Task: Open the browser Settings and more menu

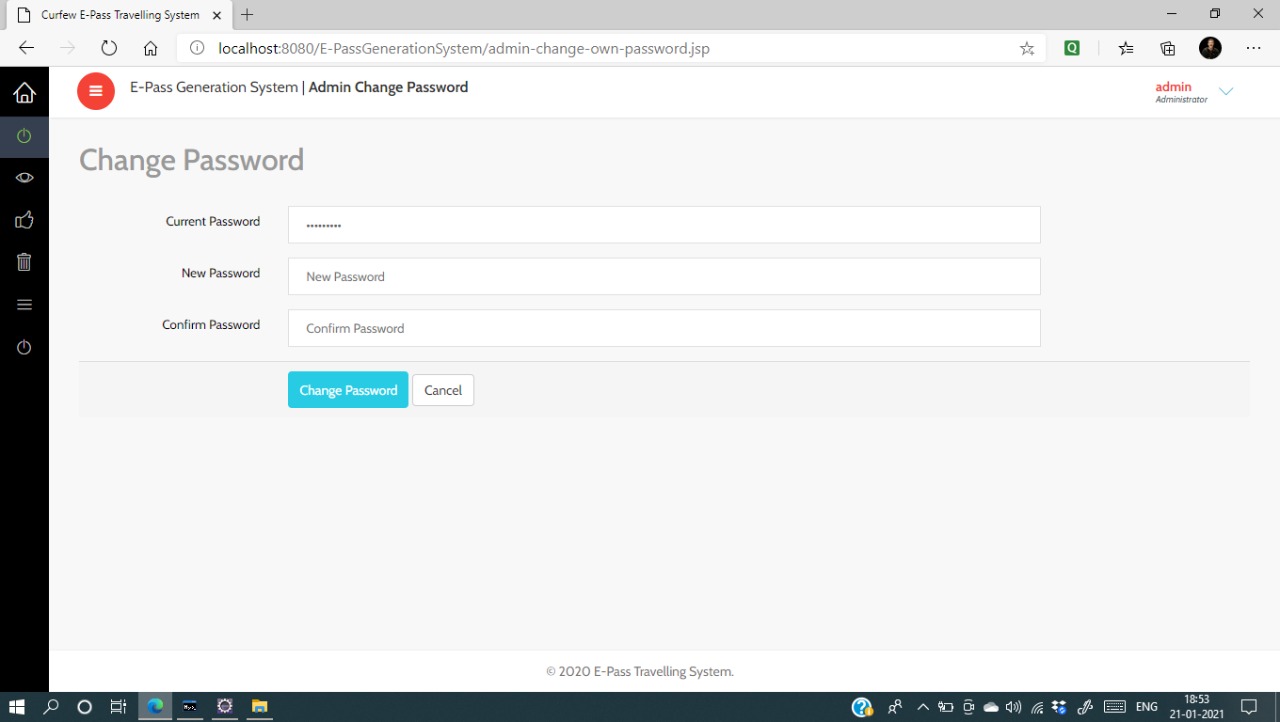Action: (x=1253, y=48)
